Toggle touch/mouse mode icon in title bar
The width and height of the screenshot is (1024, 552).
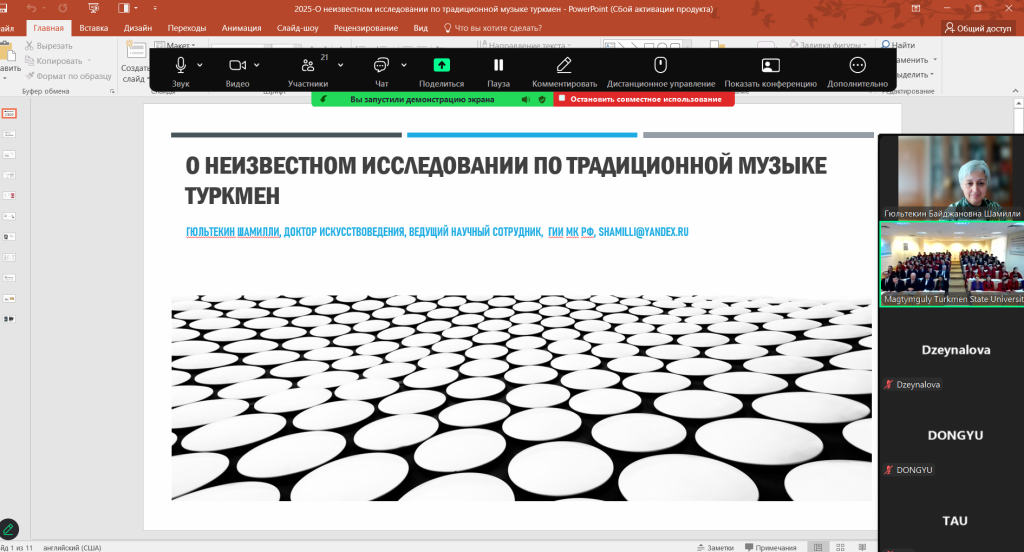click(x=123, y=8)
